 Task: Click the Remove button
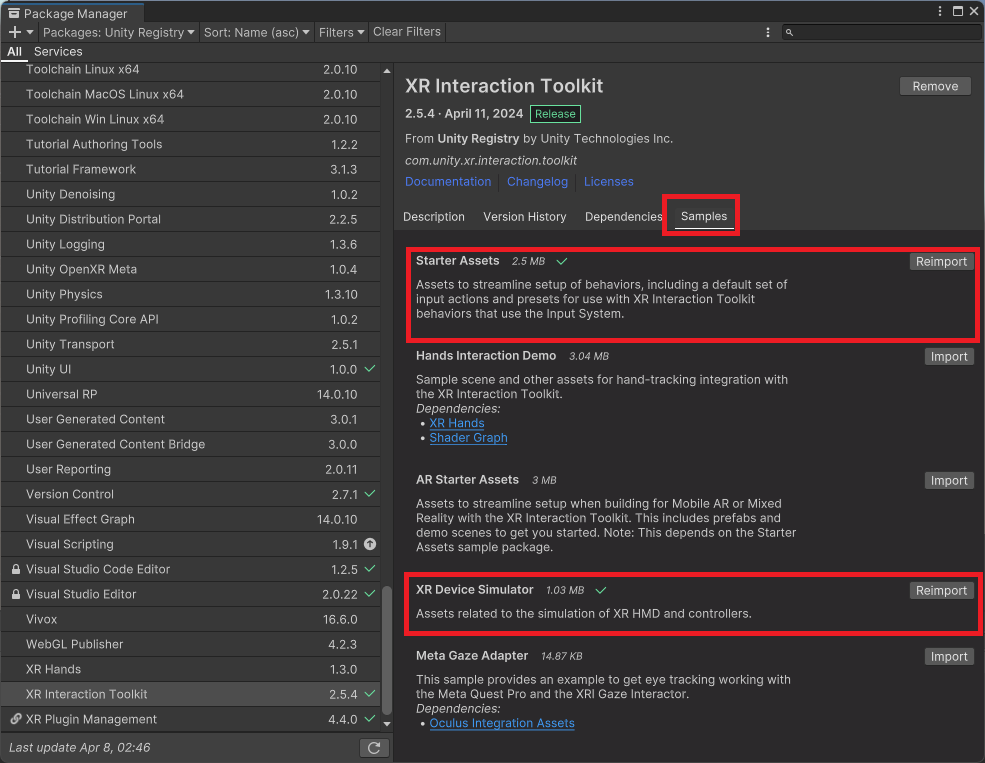935,87
